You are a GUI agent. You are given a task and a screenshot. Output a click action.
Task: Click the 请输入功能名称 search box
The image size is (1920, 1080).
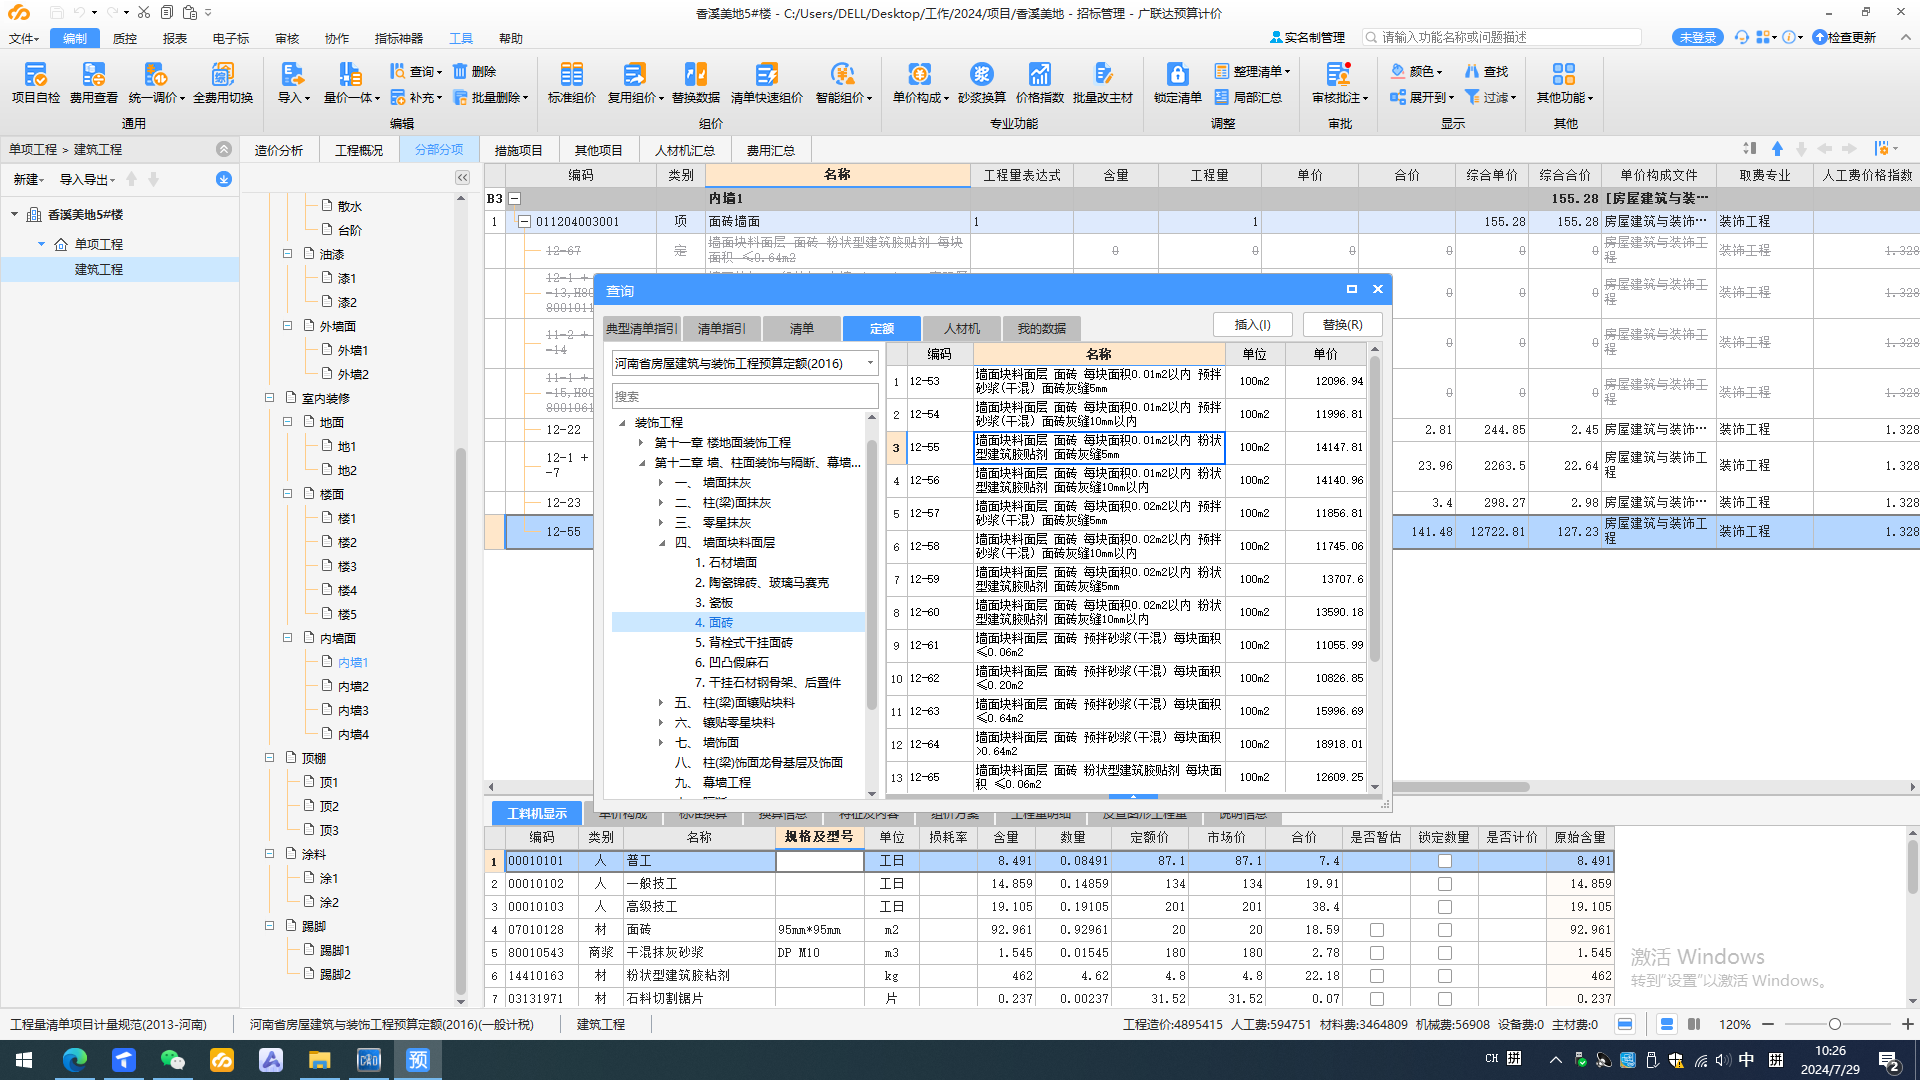pyautogui.click(x=1502, y=37)
